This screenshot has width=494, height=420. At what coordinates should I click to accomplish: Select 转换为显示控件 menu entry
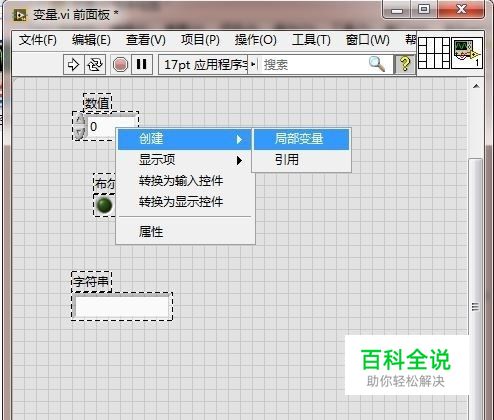pos(184,202)
